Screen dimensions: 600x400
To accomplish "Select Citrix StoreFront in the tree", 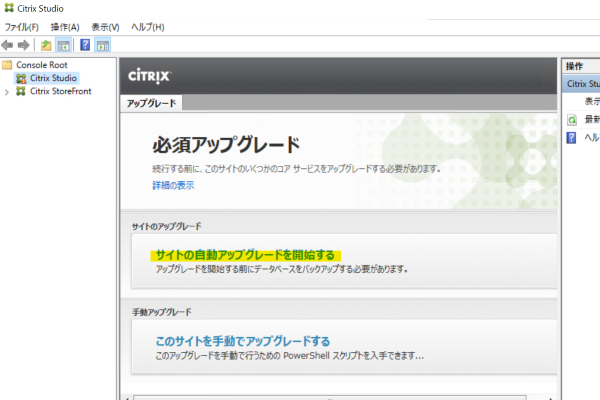I will [x=61, y=91].
